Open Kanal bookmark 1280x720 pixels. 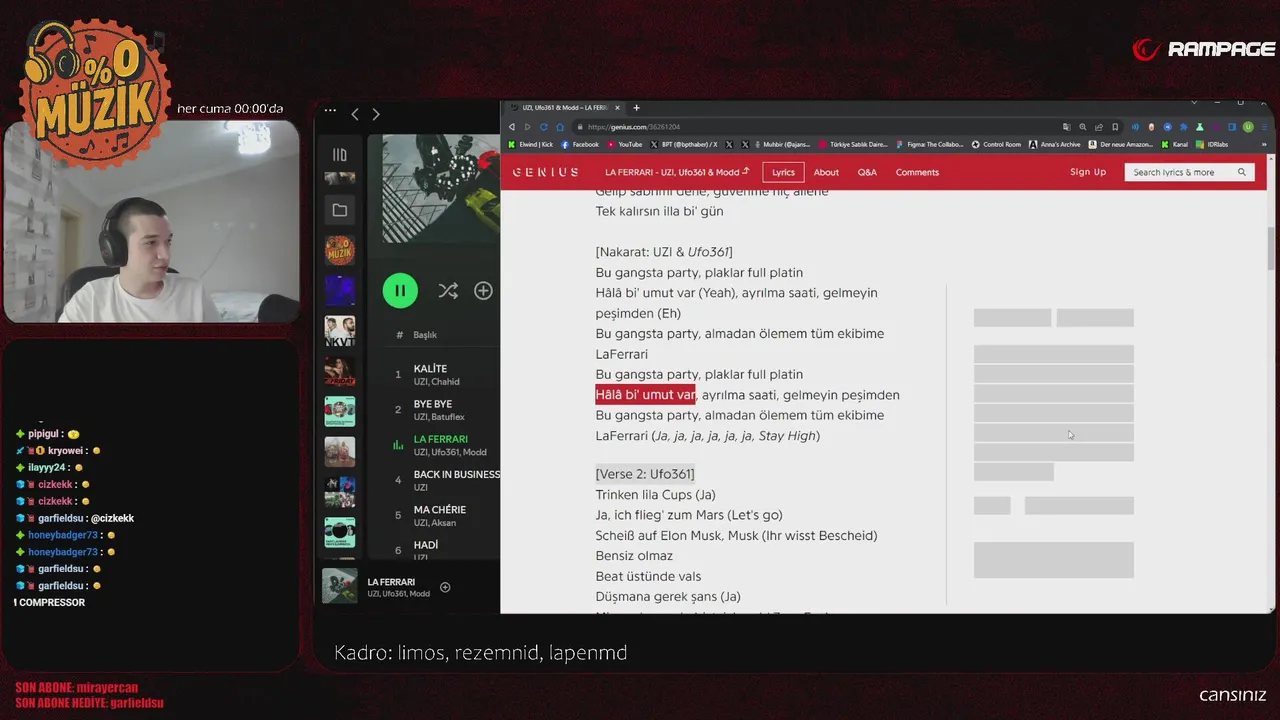[1174, 144]
